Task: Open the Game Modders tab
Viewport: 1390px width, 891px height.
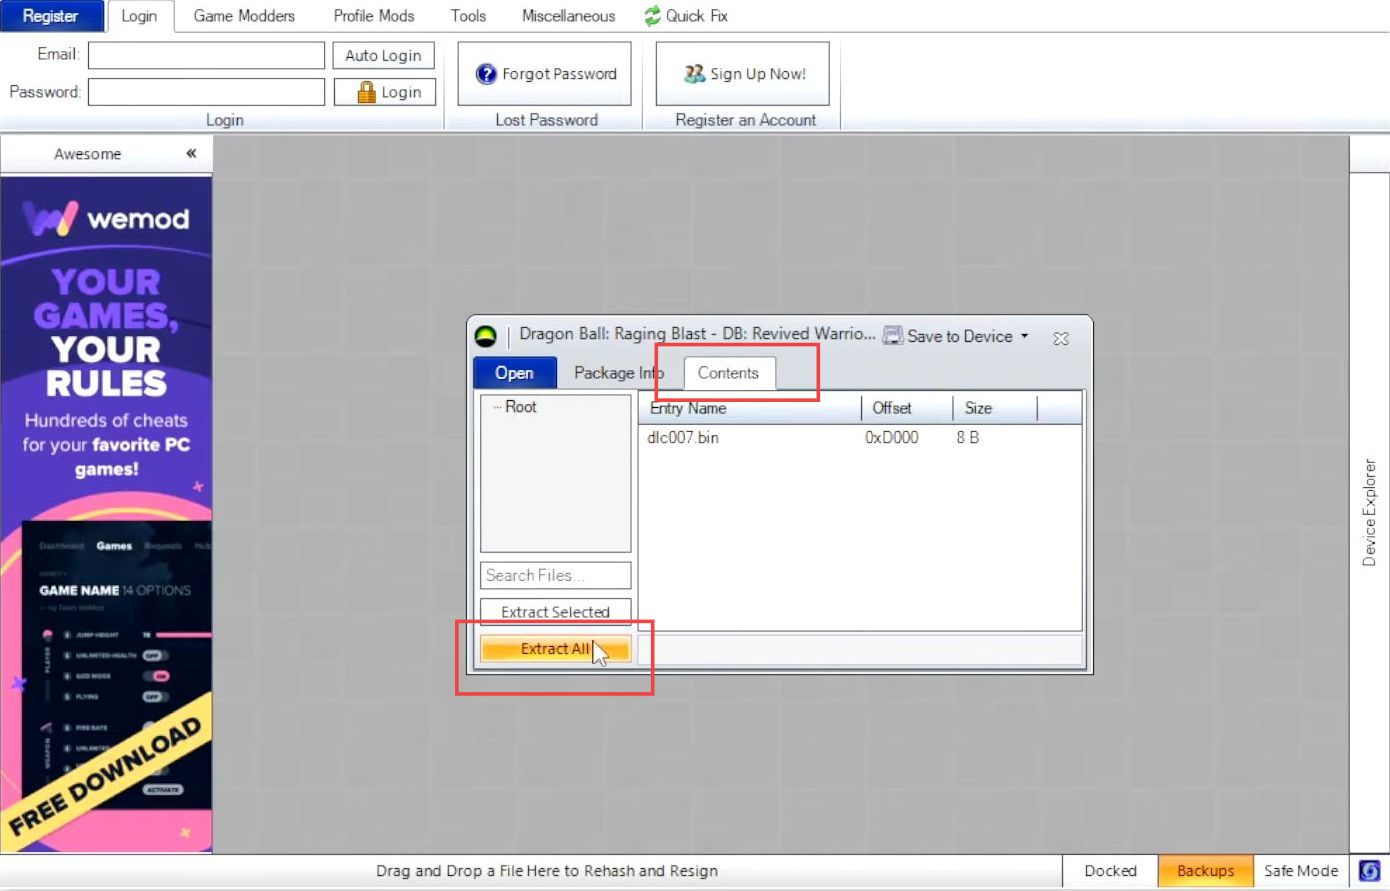Action: [244, 16]
